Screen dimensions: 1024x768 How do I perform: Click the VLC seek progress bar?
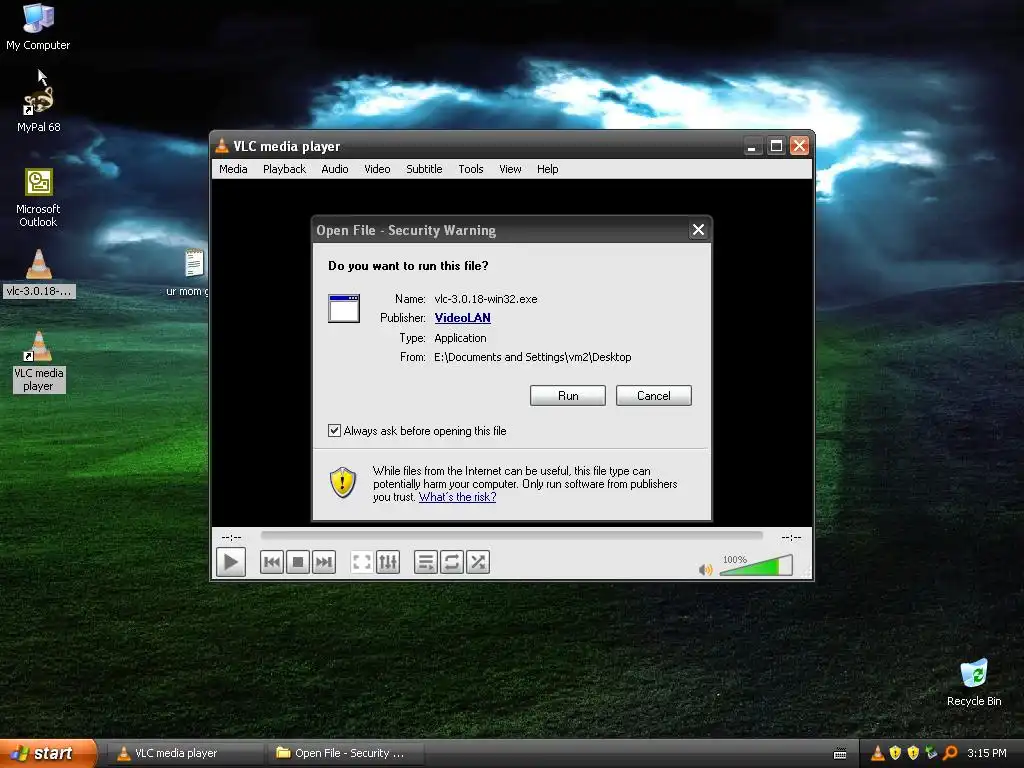coord(511,536)
